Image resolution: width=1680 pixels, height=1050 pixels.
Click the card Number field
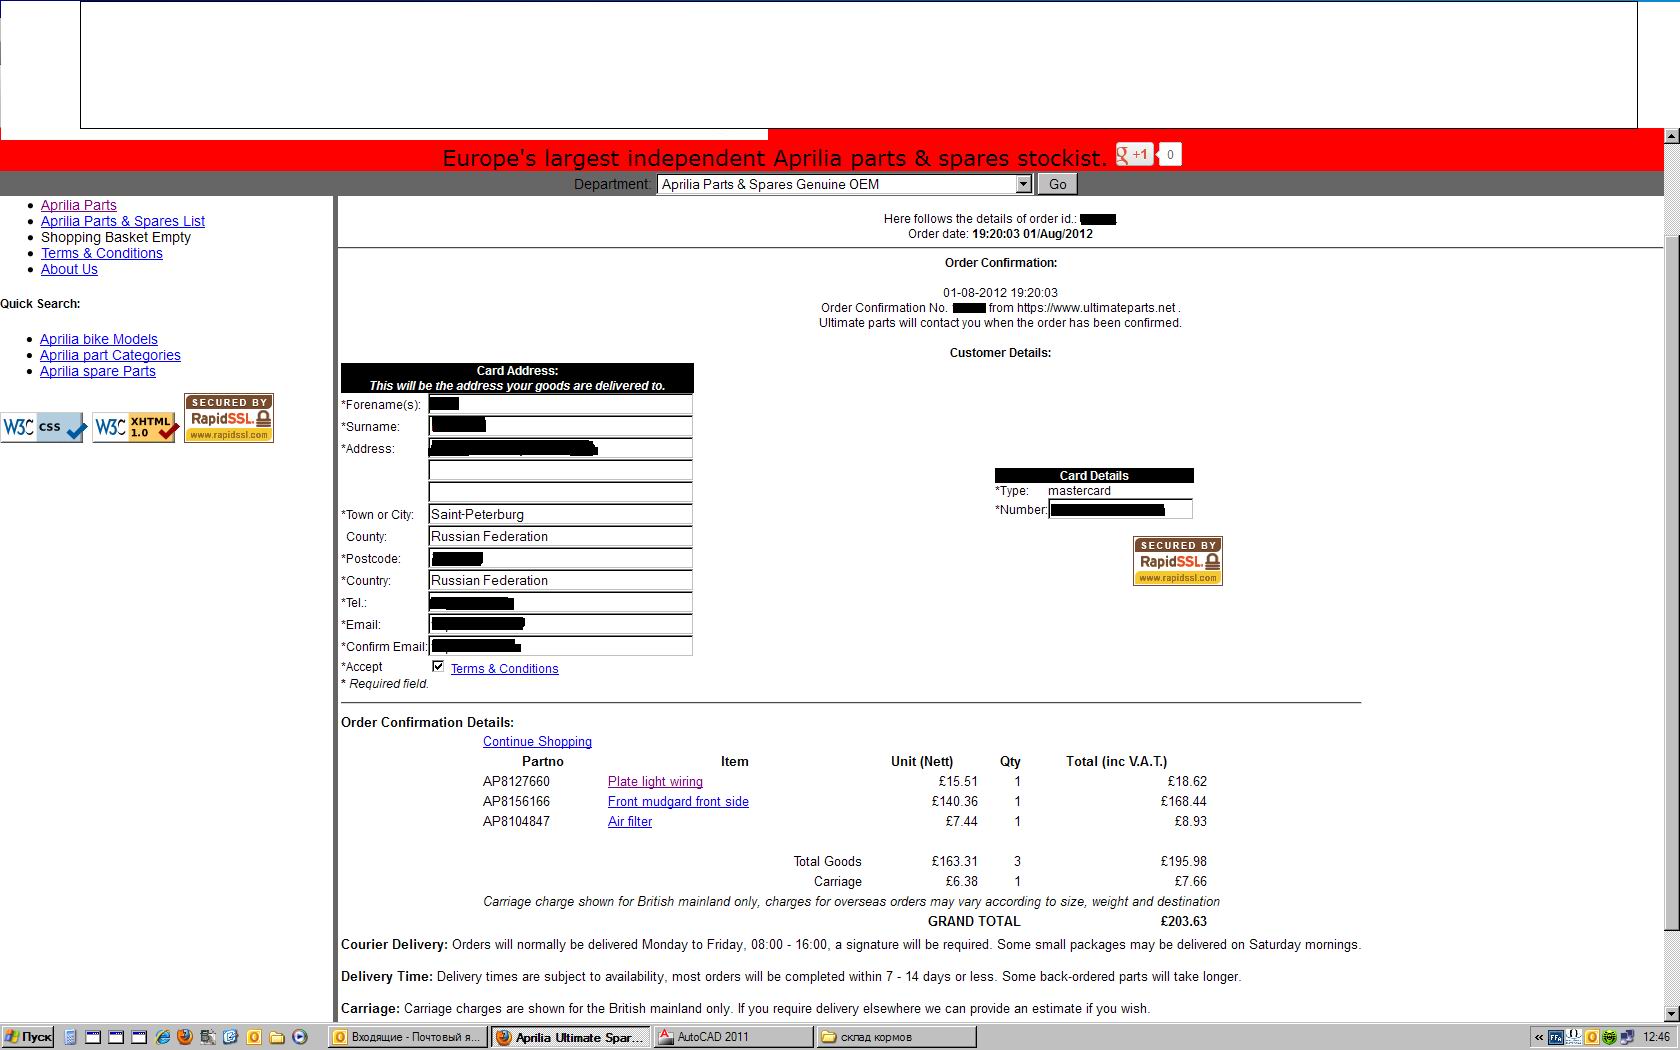coord(1120,510)
